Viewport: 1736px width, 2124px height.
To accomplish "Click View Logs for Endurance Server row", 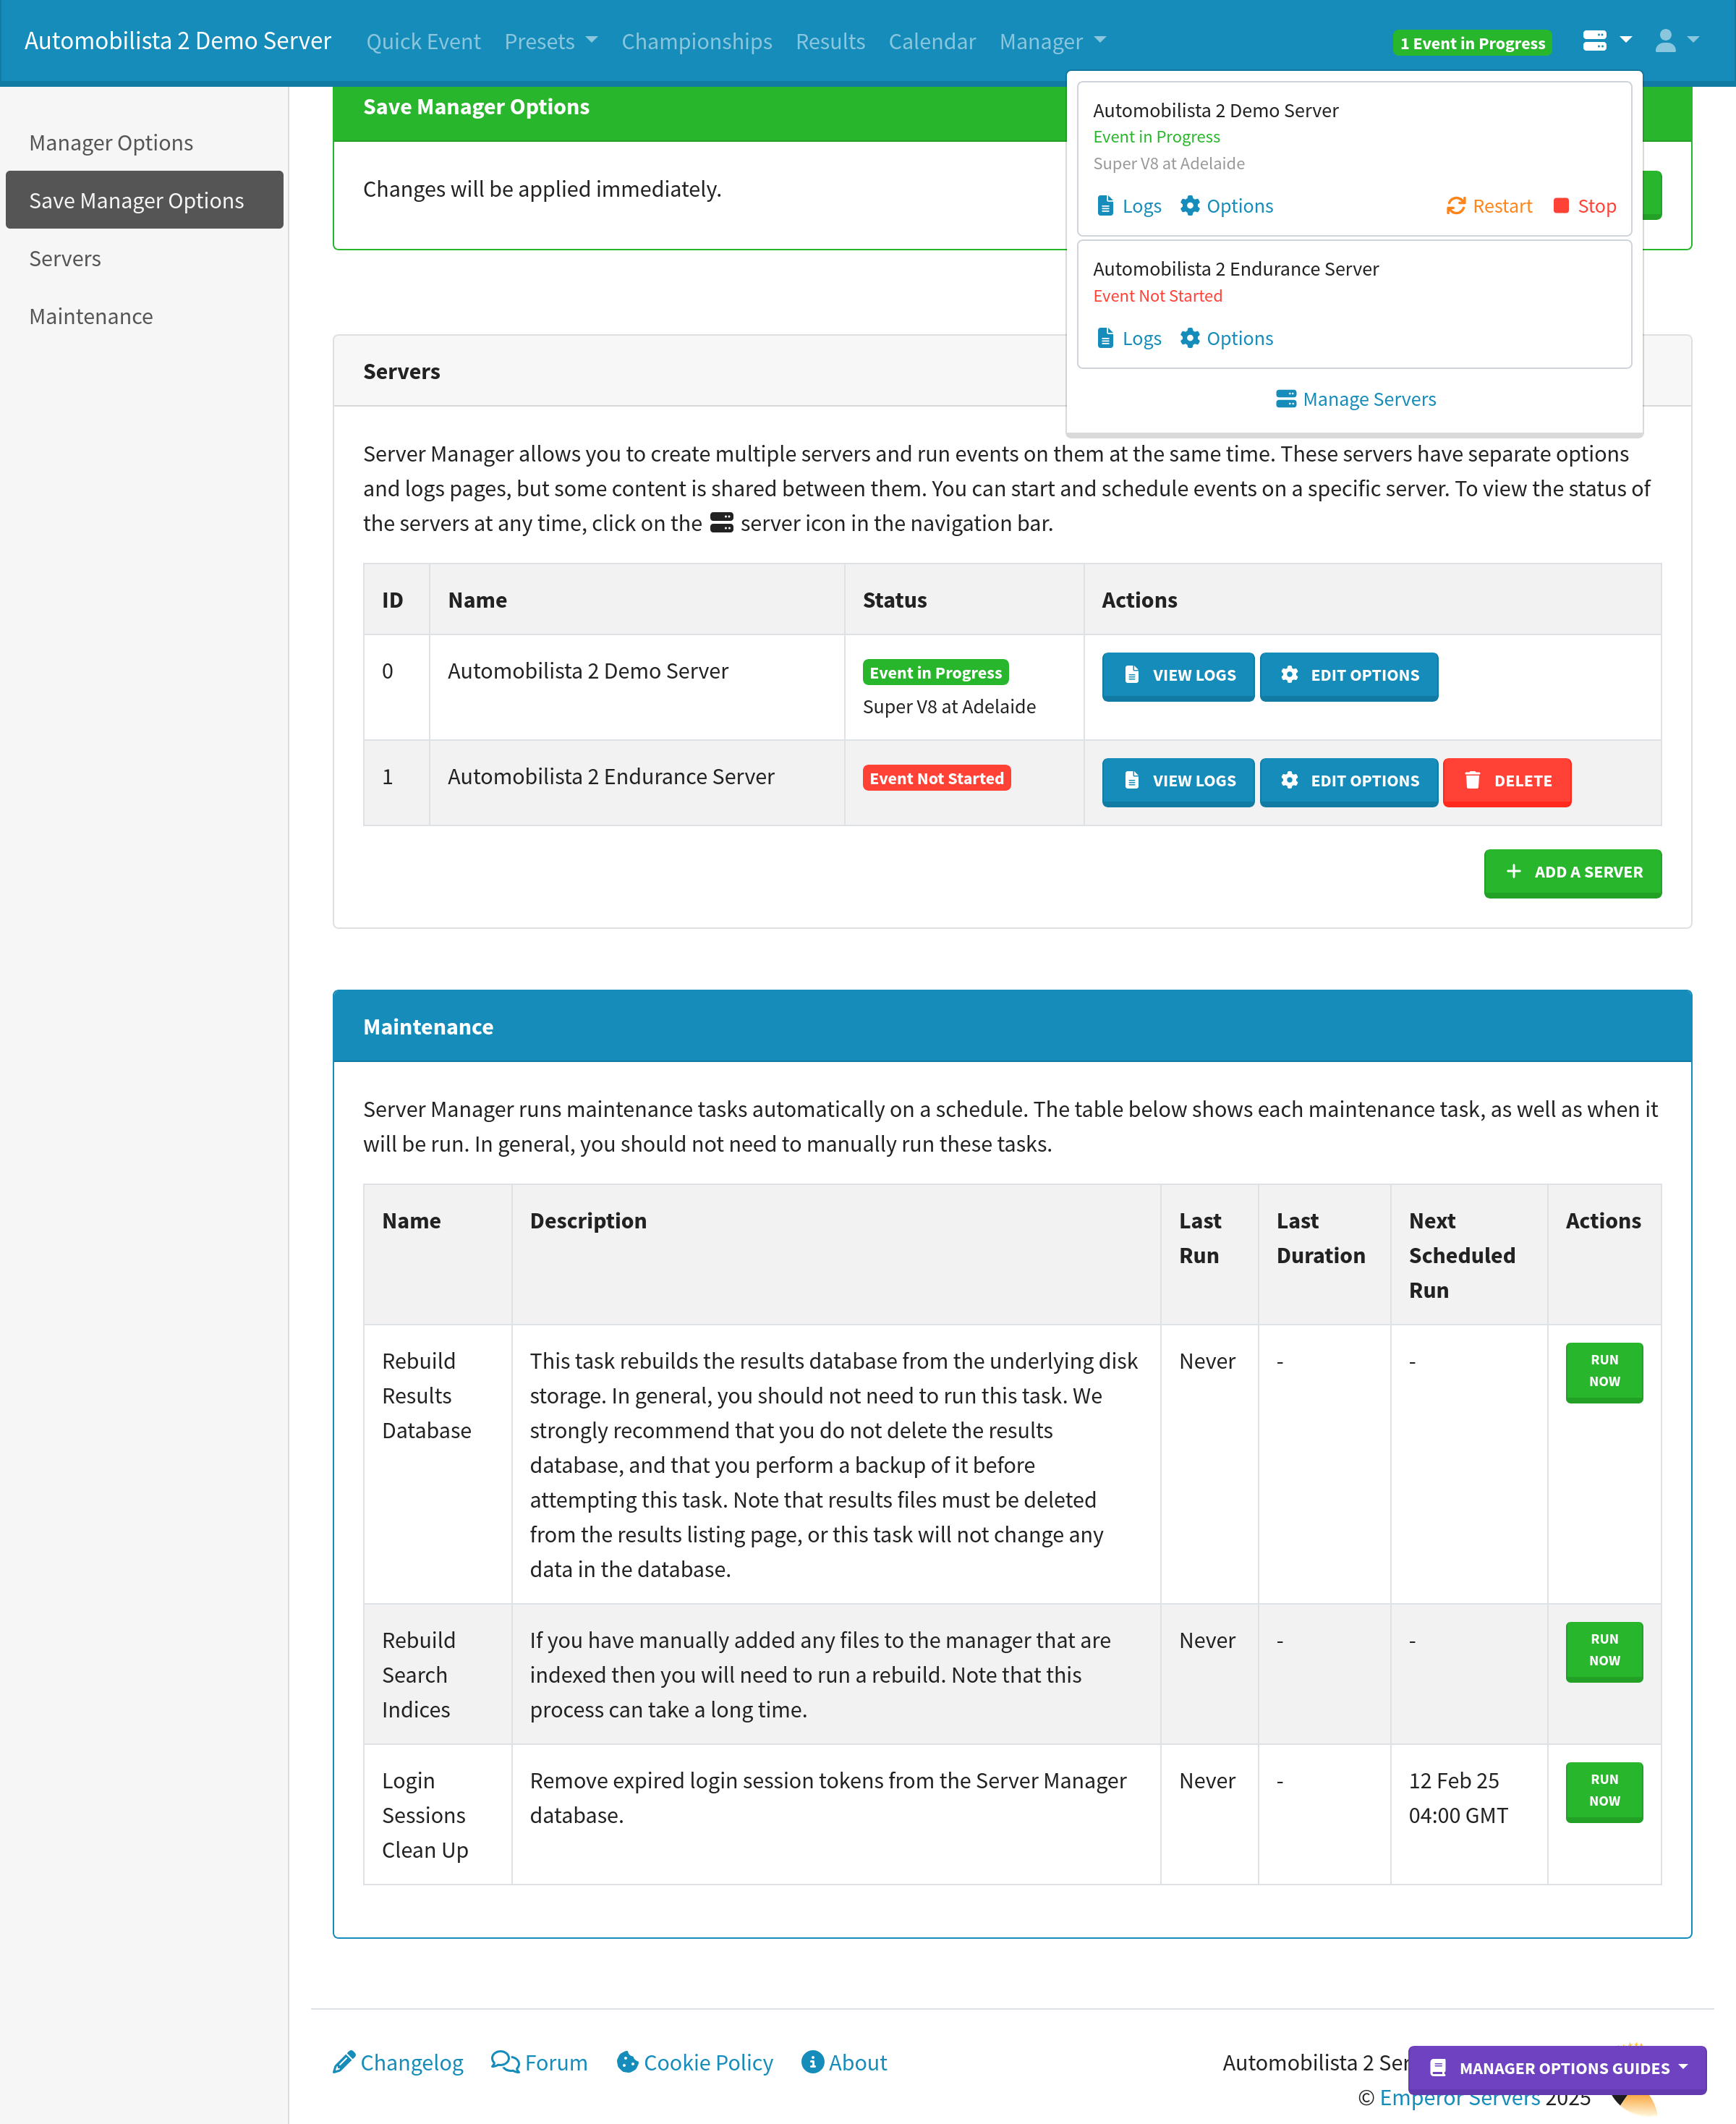I will point(1177,781).
